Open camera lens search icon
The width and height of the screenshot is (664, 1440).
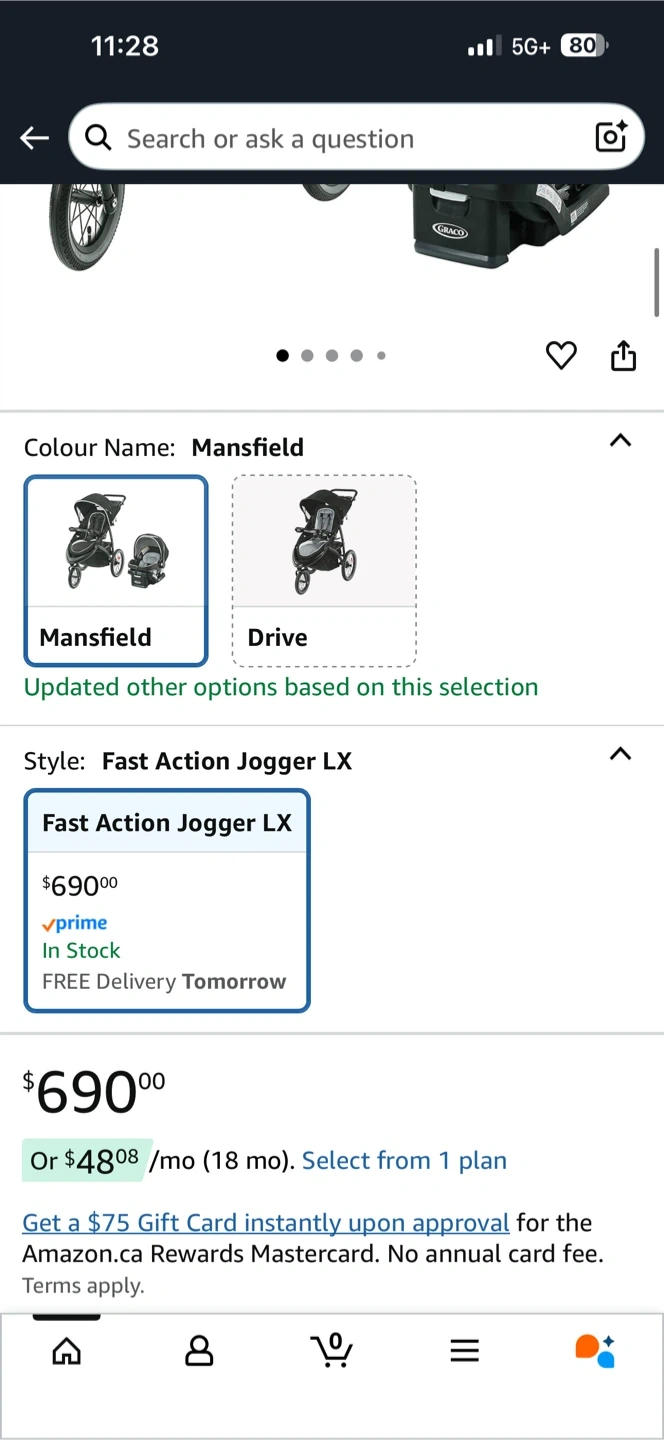610,137
